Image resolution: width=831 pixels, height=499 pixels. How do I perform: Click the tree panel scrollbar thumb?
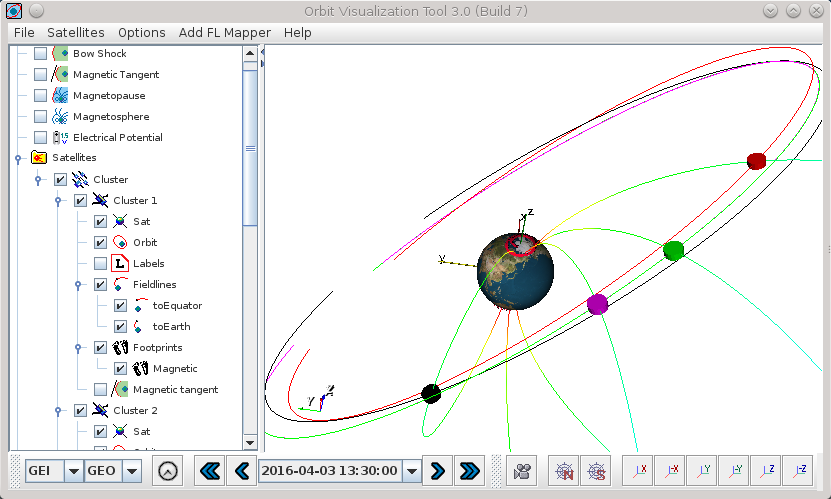[x=251, y=148]
